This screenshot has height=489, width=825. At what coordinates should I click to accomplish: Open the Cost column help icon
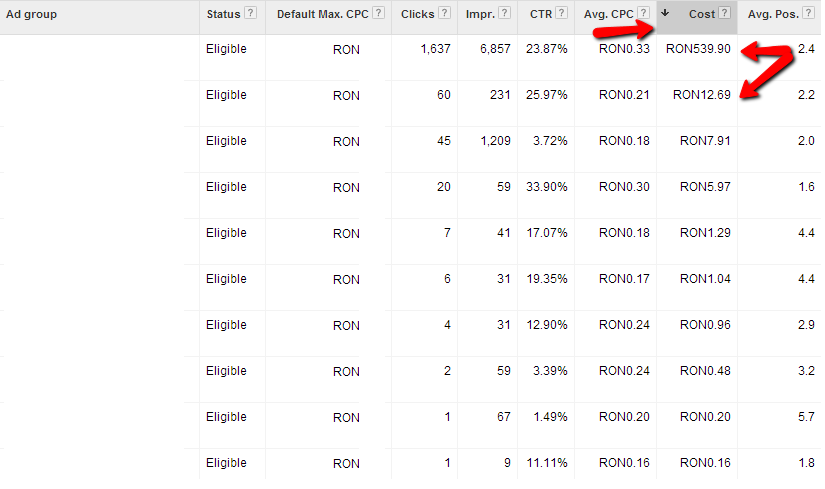pyautogui.click(x=725, y=13)
